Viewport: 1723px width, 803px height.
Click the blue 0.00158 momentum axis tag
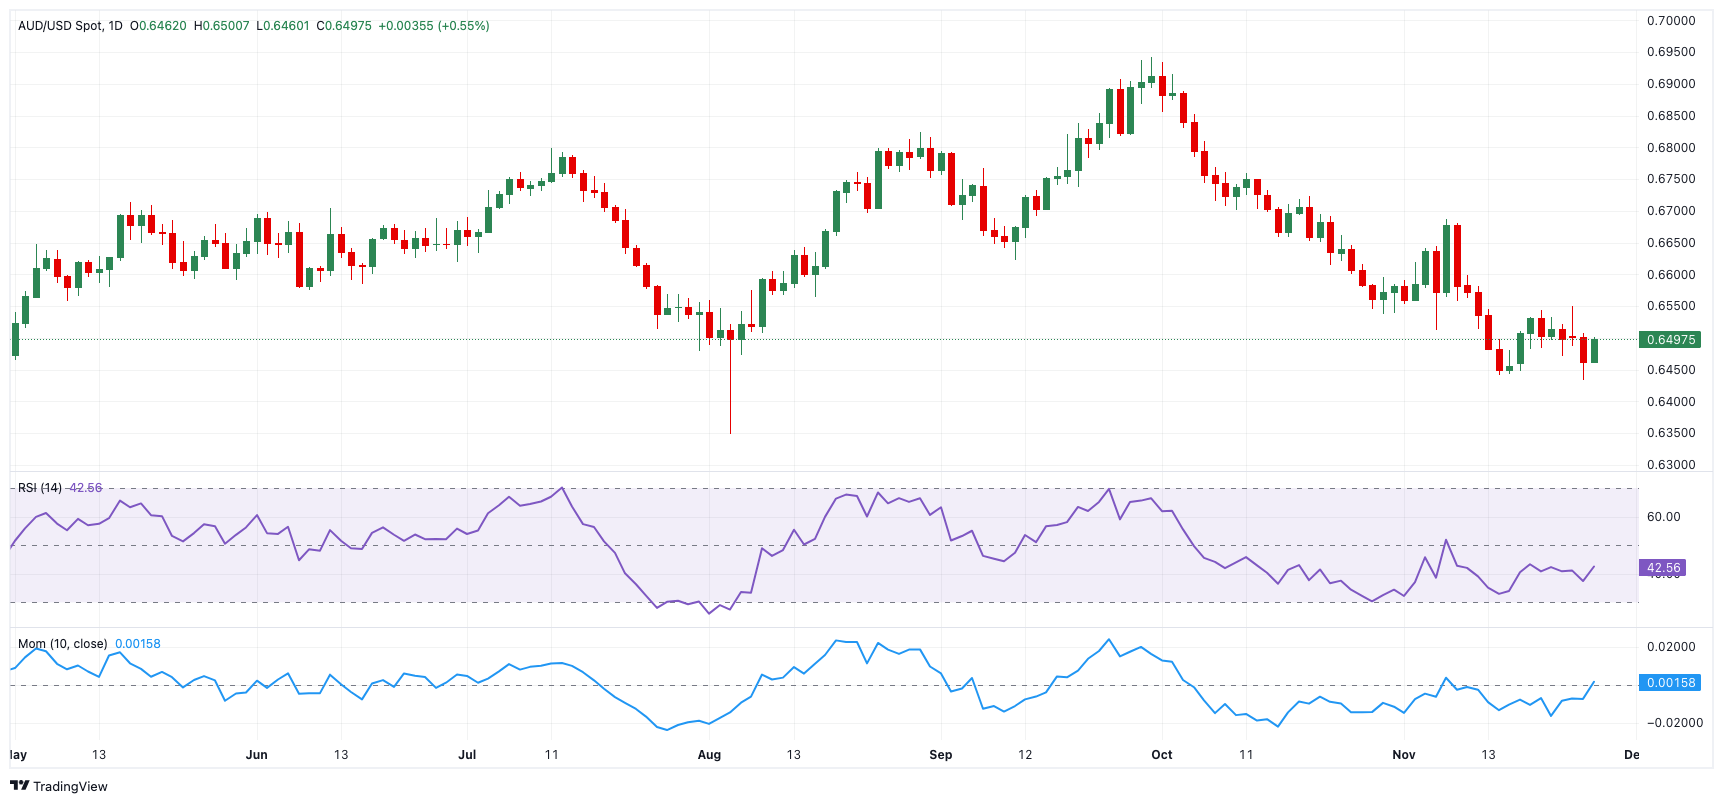[x=1670, y=683]
